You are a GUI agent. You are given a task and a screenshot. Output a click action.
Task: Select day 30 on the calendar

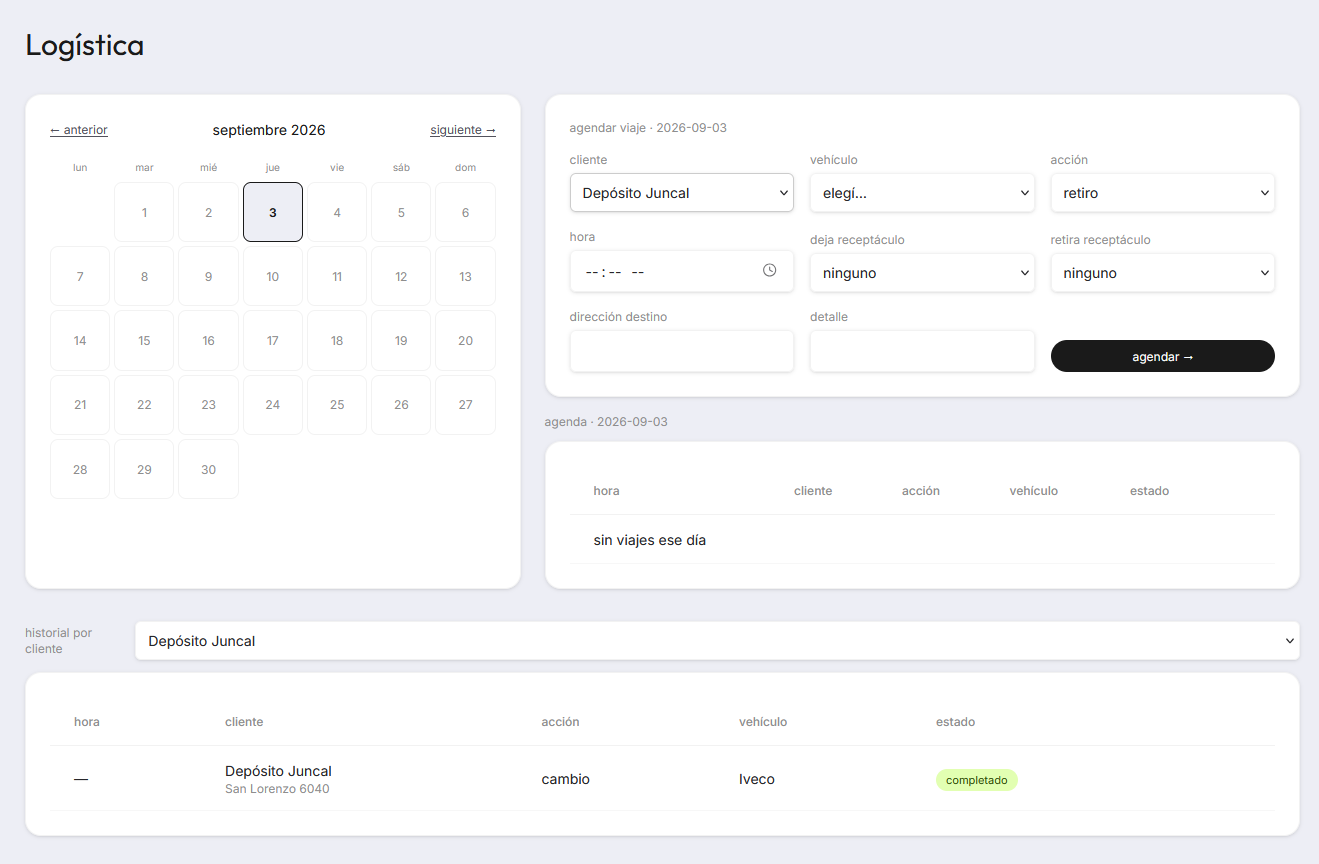[x=208, y=469]
